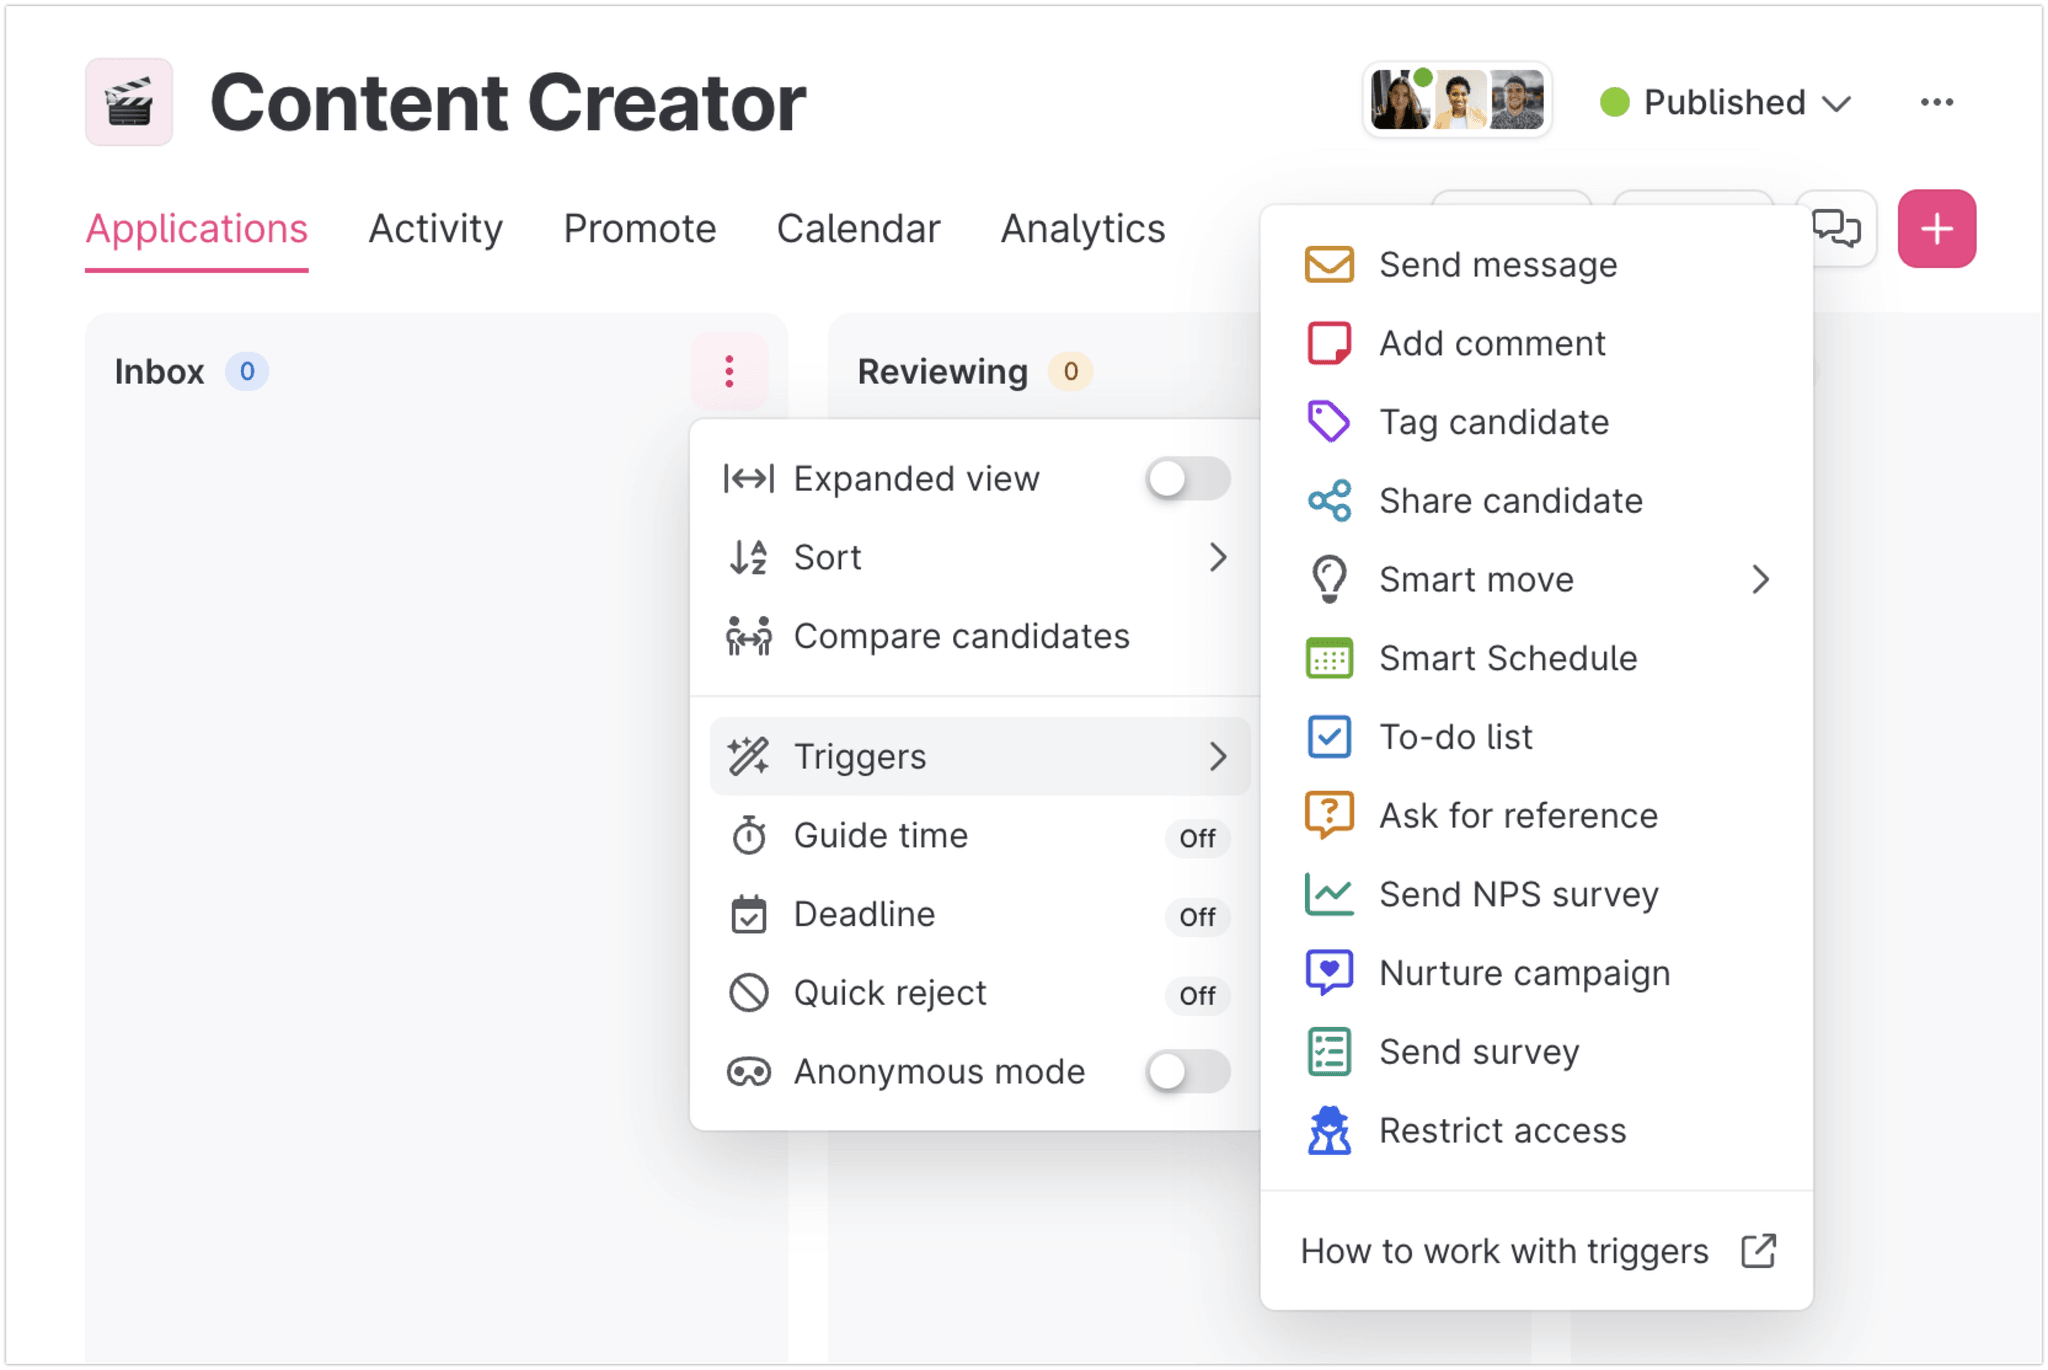Switch to the Analytics tab

1083,229
